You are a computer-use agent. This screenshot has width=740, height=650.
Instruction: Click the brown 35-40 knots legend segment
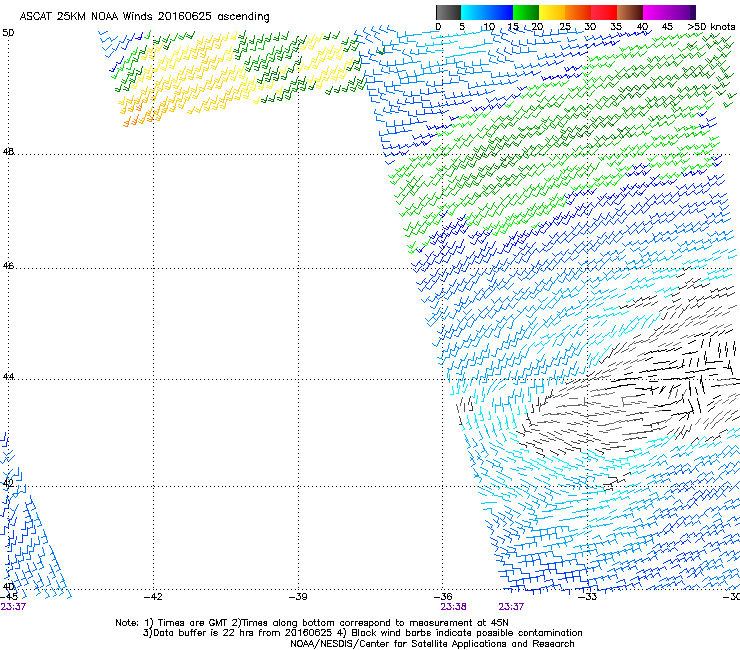point(630,12)
